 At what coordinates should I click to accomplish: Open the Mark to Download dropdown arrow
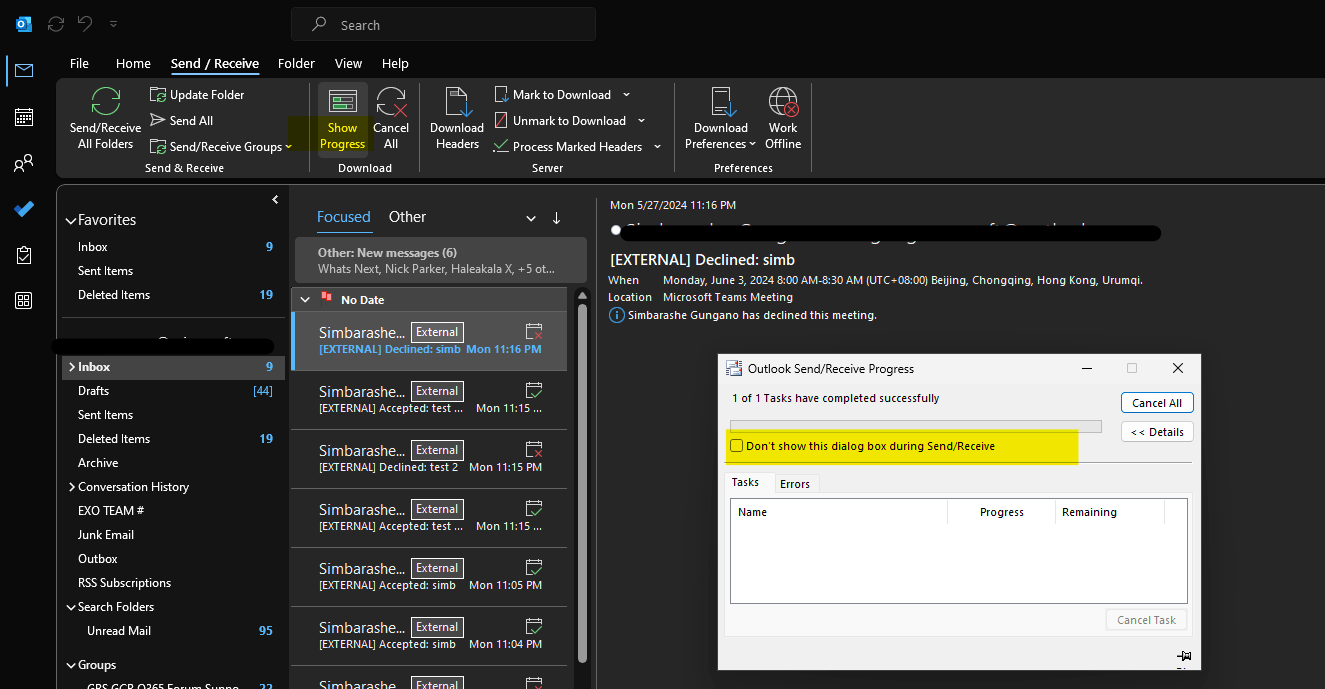click(x=627, y=95)
